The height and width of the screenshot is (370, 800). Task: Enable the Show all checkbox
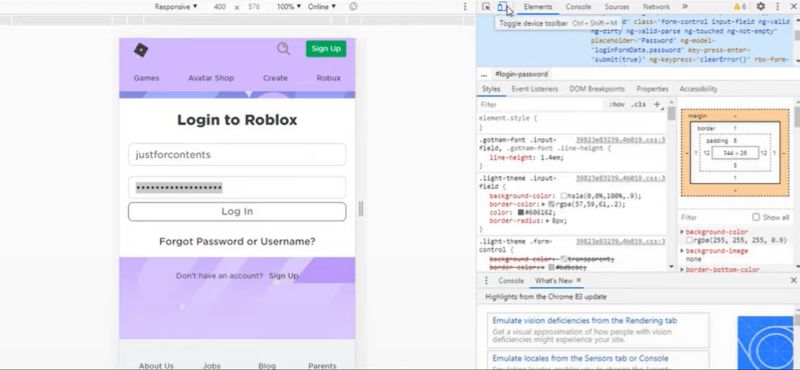pos(756,217)
